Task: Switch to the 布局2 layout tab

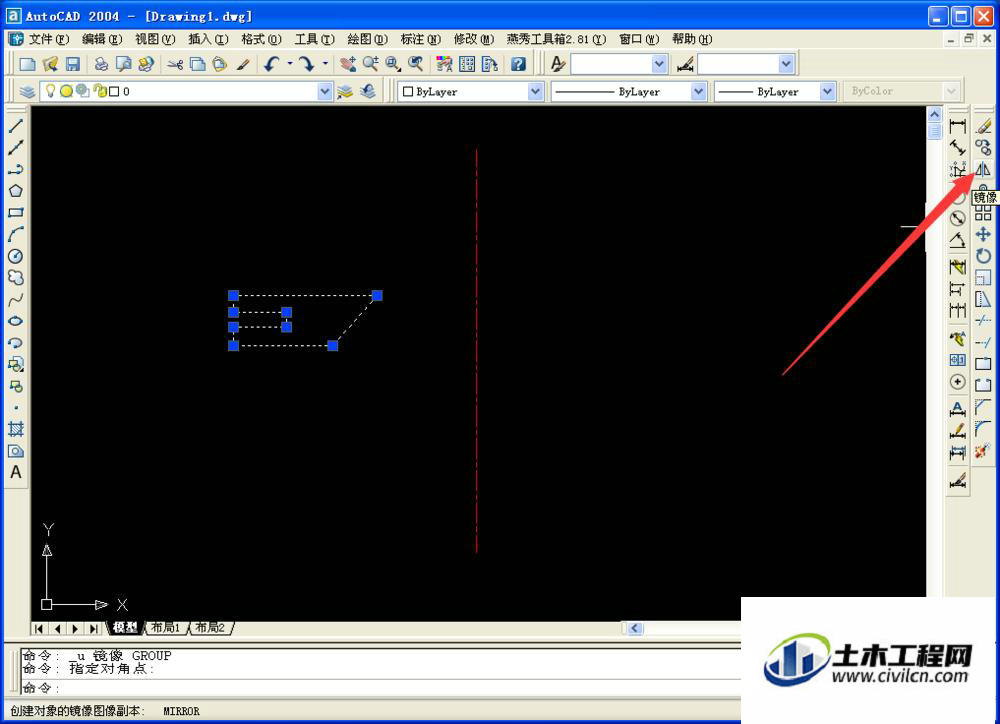Action: point(210,628)
